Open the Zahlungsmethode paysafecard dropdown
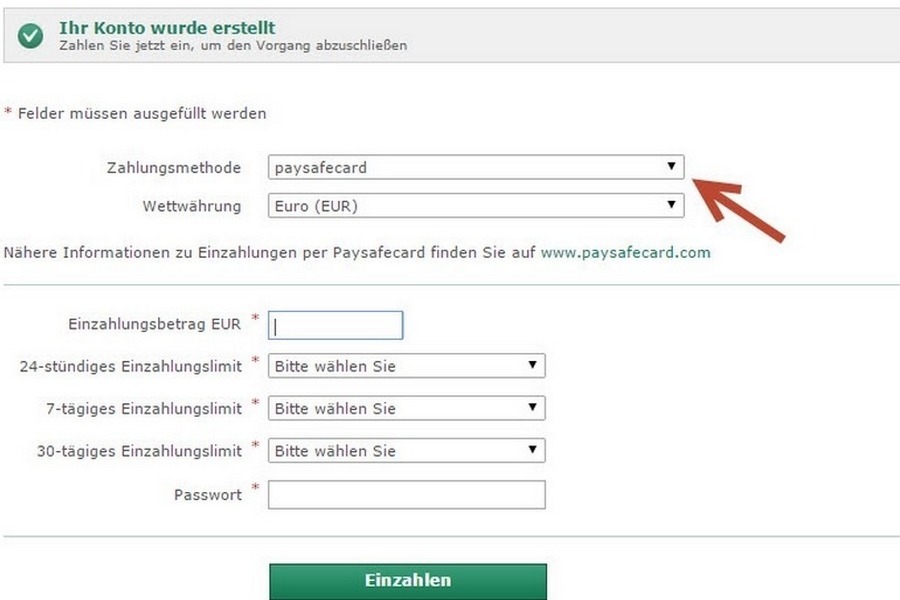Viewport: 900px width, 600px height. (476, 167)
